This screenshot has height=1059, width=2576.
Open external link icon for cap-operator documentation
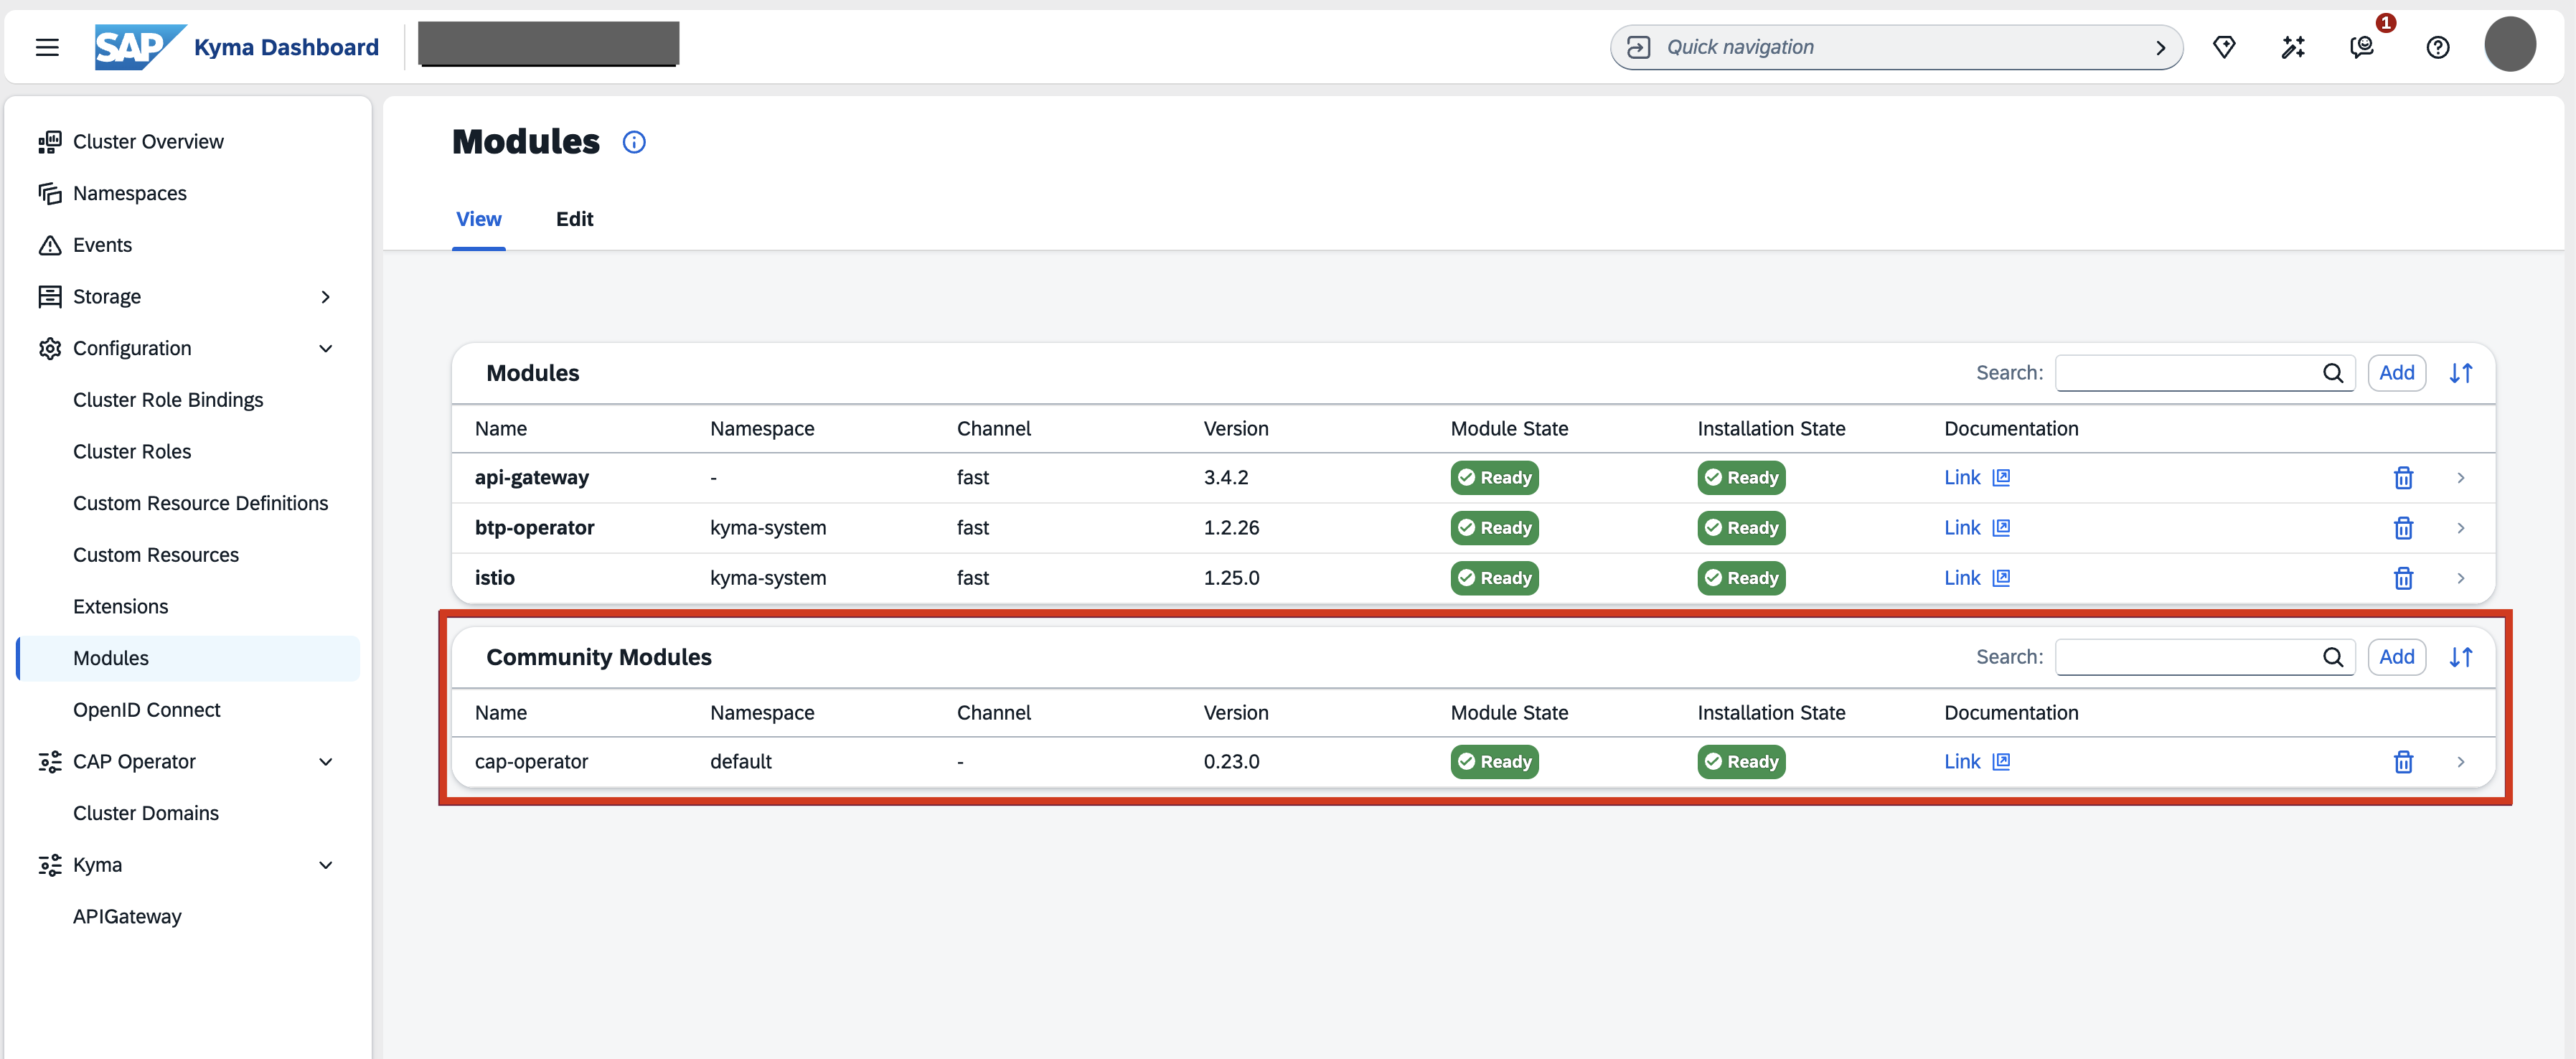tap(2001, 762)
